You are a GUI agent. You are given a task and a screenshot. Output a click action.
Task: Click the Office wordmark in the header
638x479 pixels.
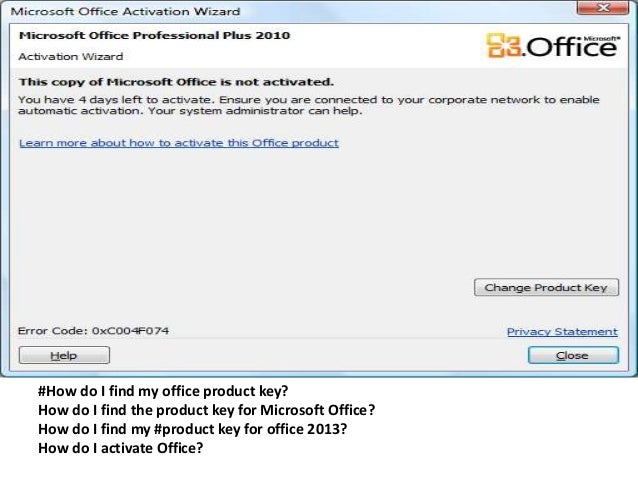click(x=572, y=47)
